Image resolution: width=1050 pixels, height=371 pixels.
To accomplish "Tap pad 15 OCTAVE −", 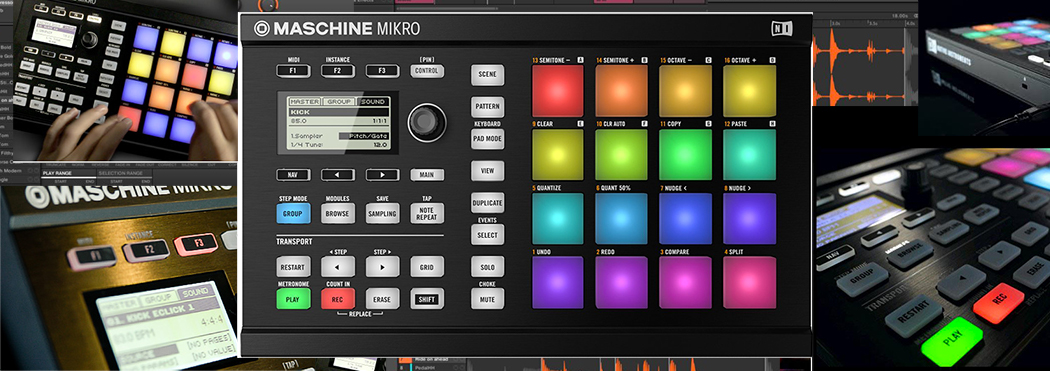I will coord(685,91).
